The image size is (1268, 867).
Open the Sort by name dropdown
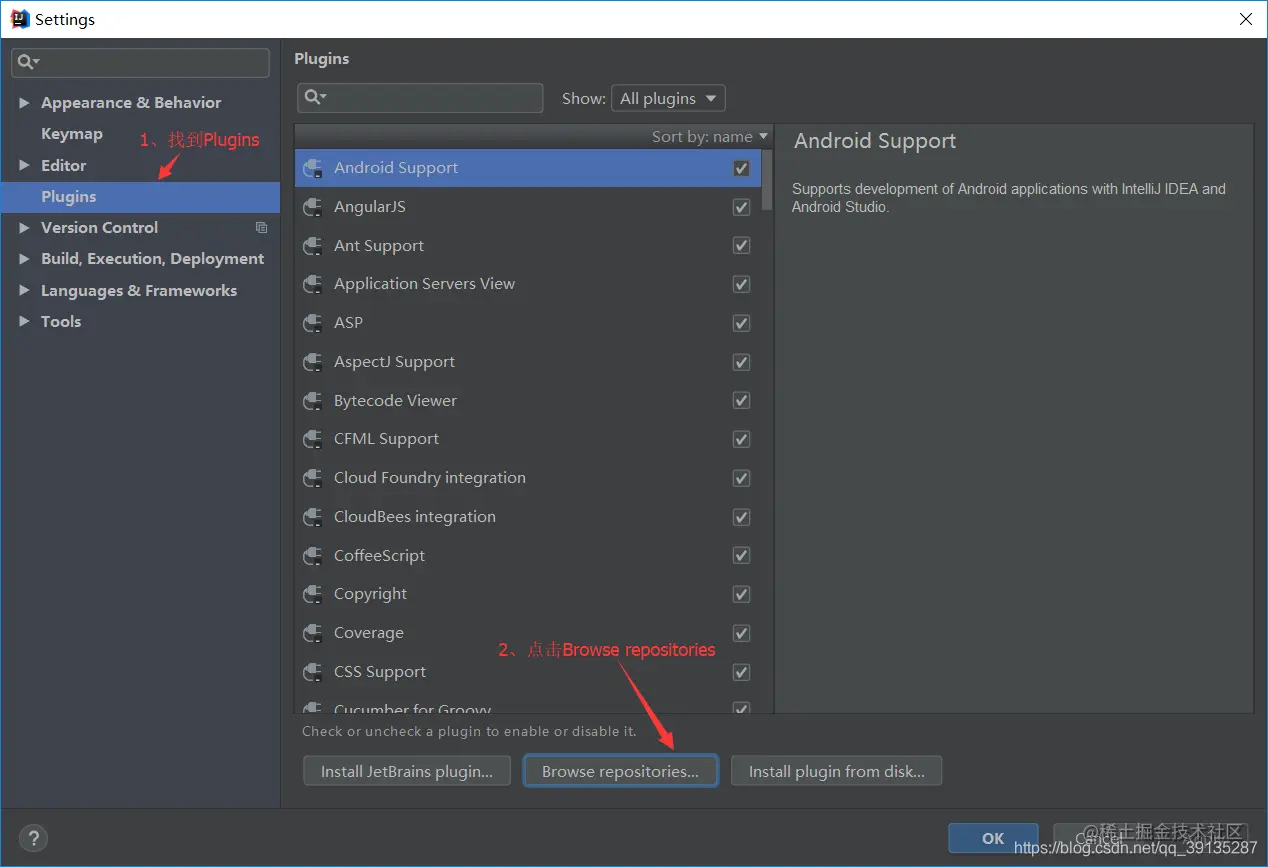click(x=710, y=137)
